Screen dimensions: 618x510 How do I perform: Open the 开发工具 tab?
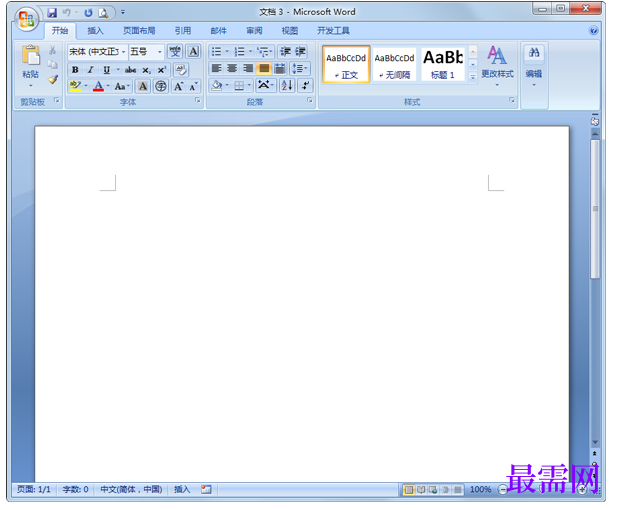point(333,31)
